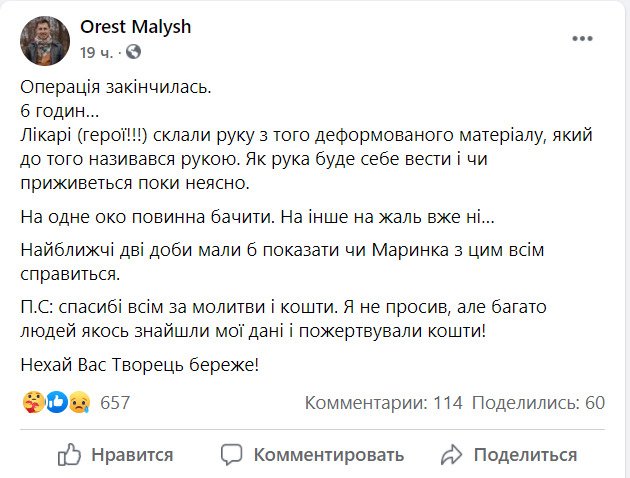Click the thumbs-up icon beside Нравится

click(x=69, y=454)
